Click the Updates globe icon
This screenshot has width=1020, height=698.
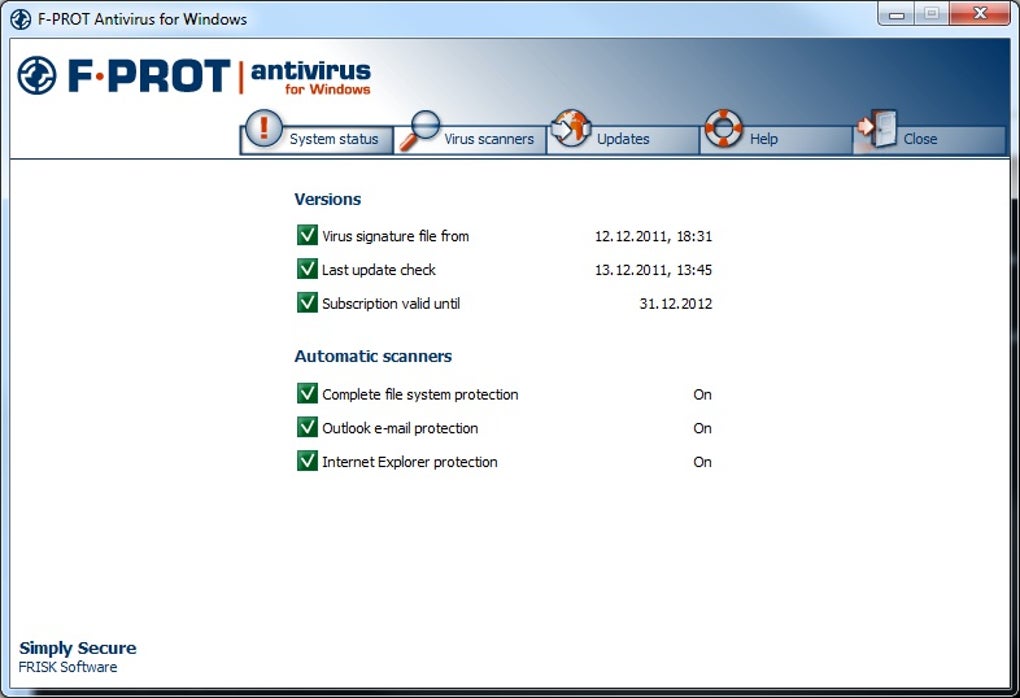pyautogui.click(x=570, y=128)
